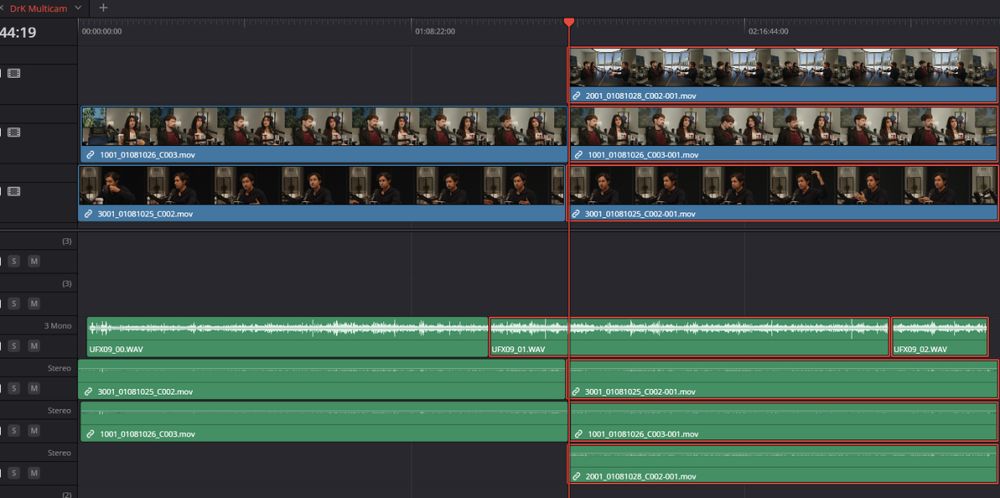The image size is (1000, 498).
Task: Click link icon on audio clip 2001_01081028_C002-001.mov
Action: tap(577, 476)
